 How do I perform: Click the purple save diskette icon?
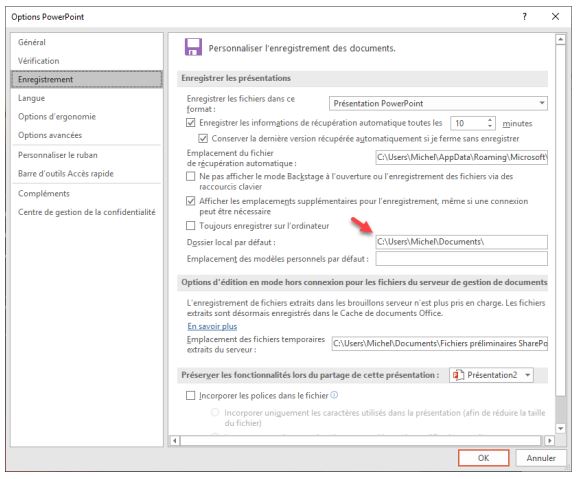pyautogui.click(x=193, y=47)
